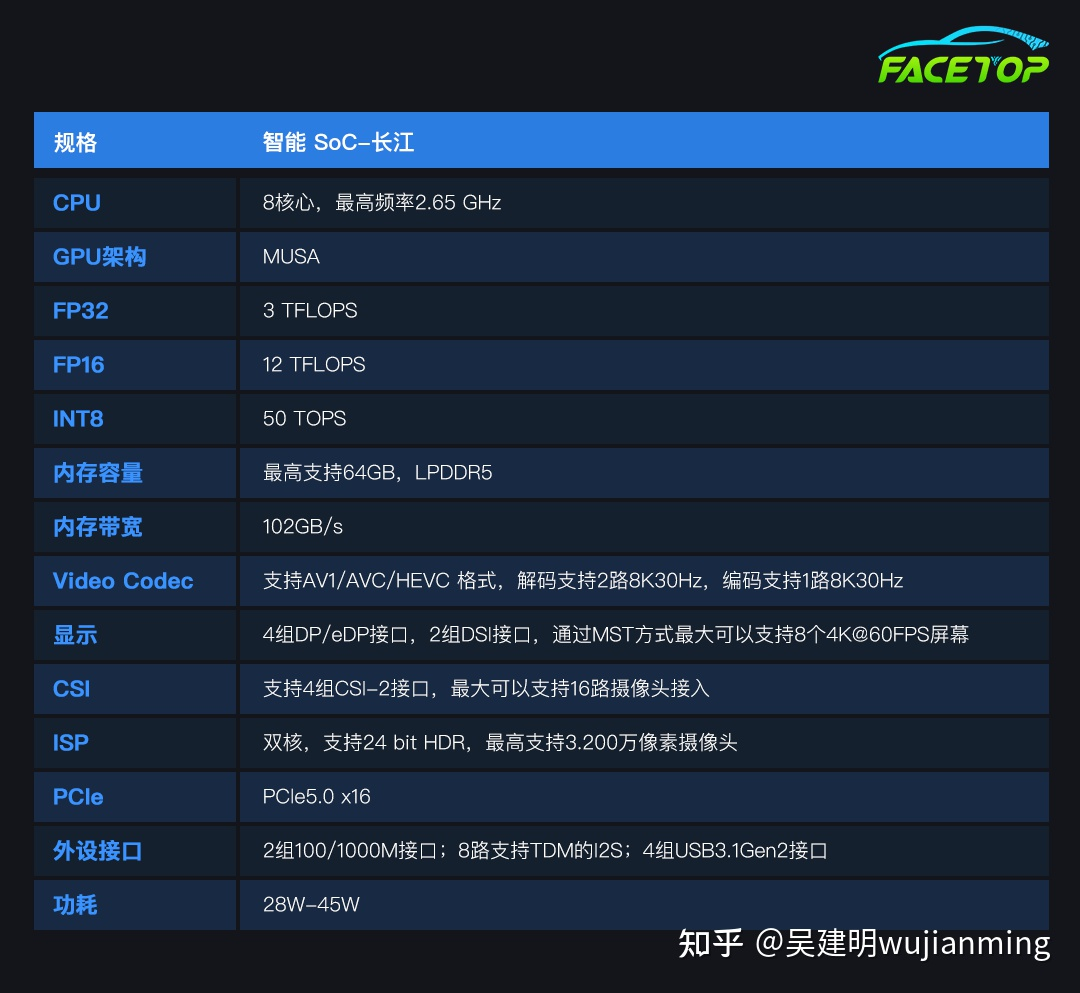Select the INT8 label cell
Screen dimensions: 1080x993
click(x=77, y=418)
